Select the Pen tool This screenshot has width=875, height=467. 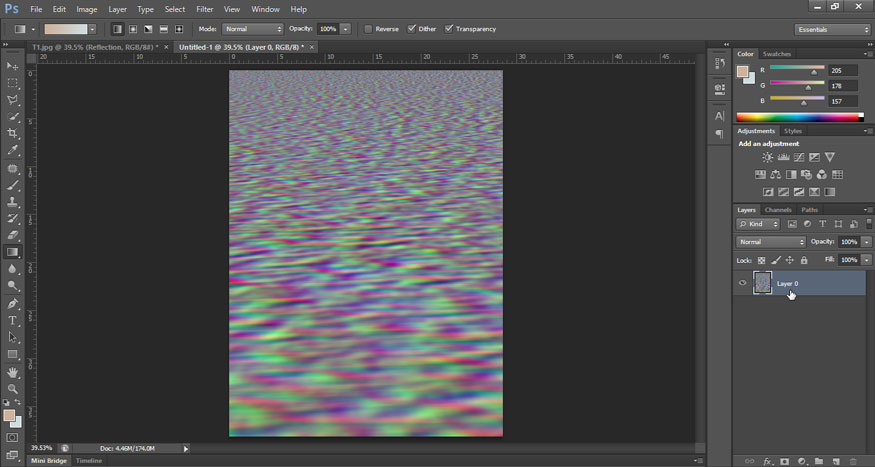click(x=13, y=303)
